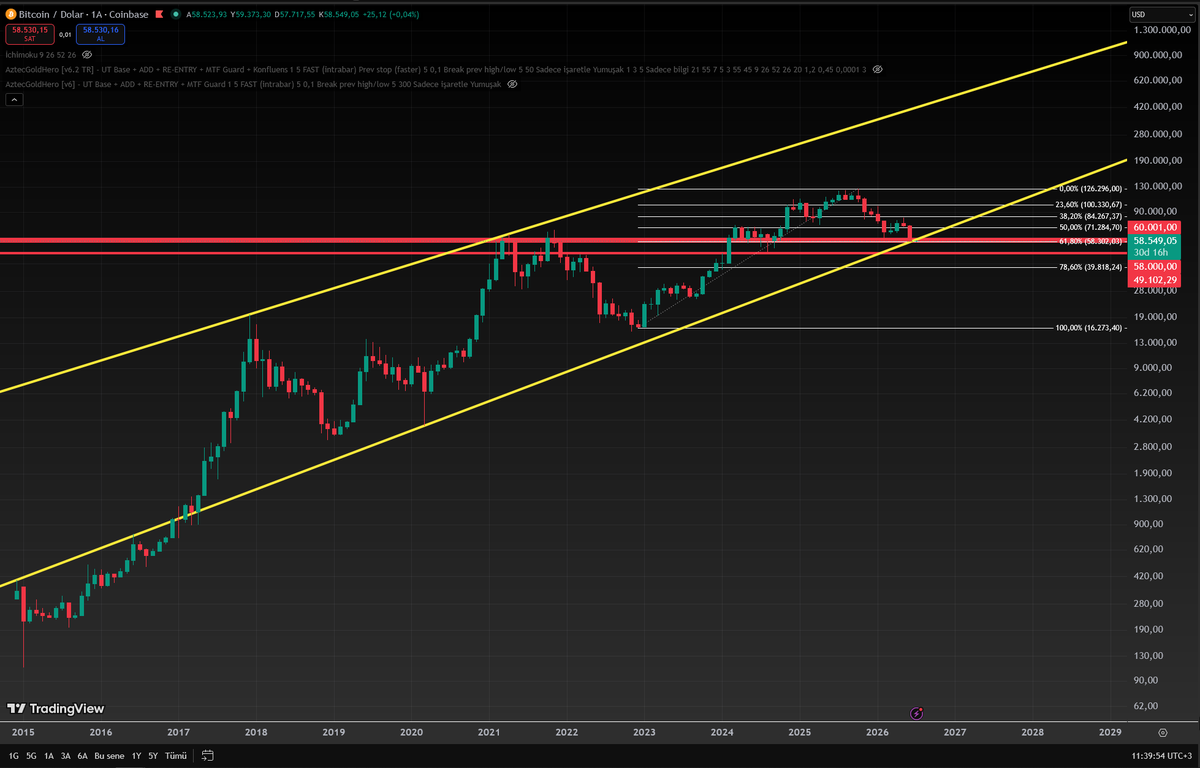Click the Ichimoku 9 26 52 26 indicator label
Viewport: 1200px width, 768px height.
pos(42,54)
